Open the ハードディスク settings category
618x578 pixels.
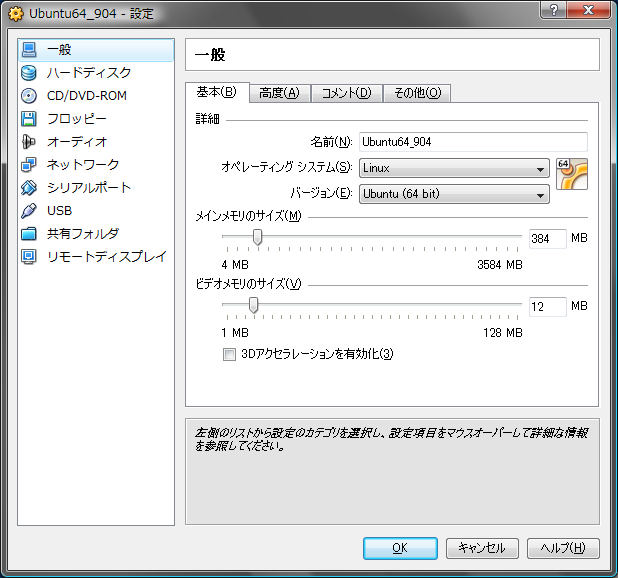(96, 73)
